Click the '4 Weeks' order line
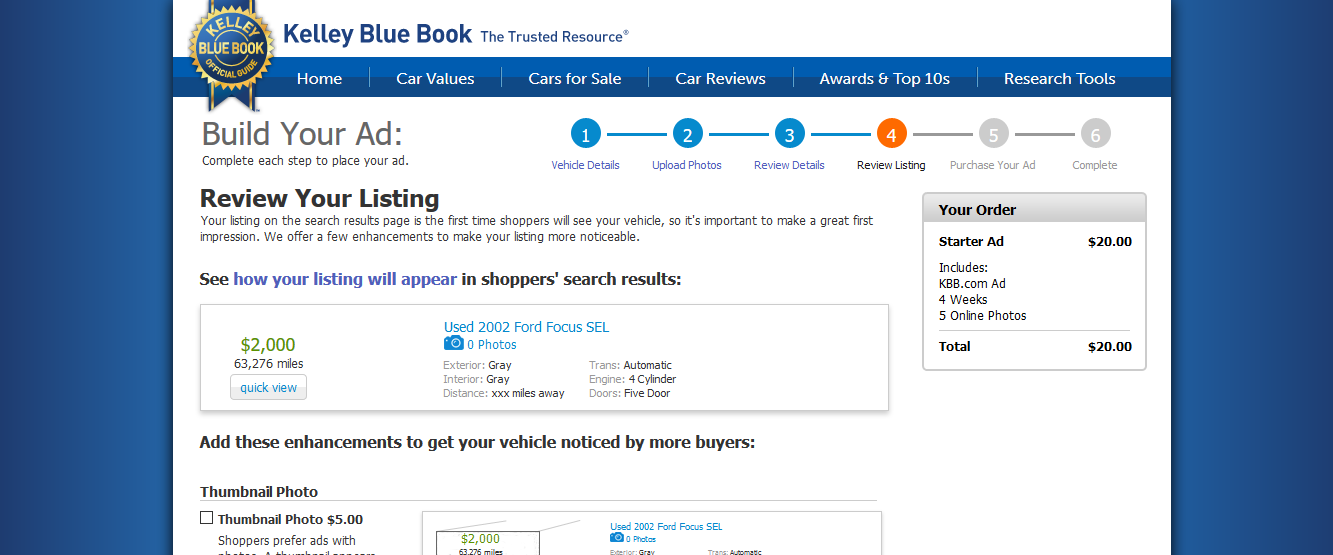 click(x=963, y=299)
